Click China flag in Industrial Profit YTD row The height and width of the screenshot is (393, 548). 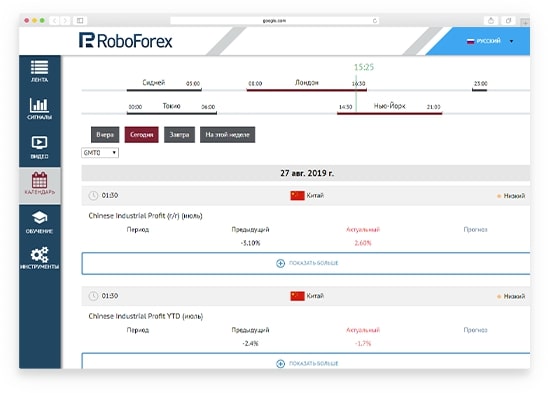pos(297,296)
